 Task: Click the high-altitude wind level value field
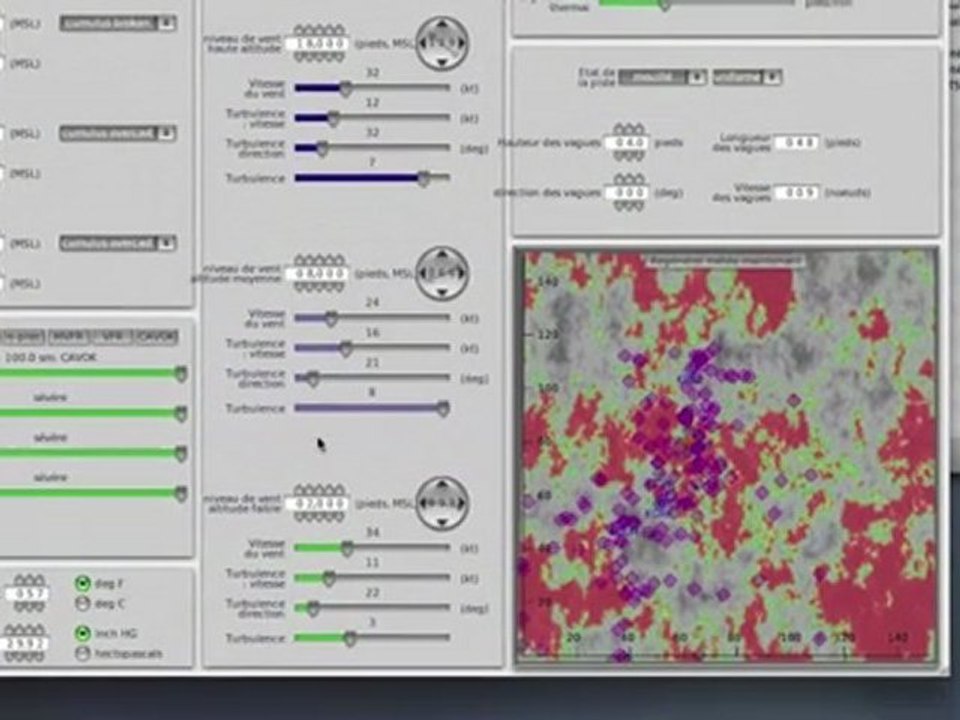pyautogui.click(x=317, y=44)
